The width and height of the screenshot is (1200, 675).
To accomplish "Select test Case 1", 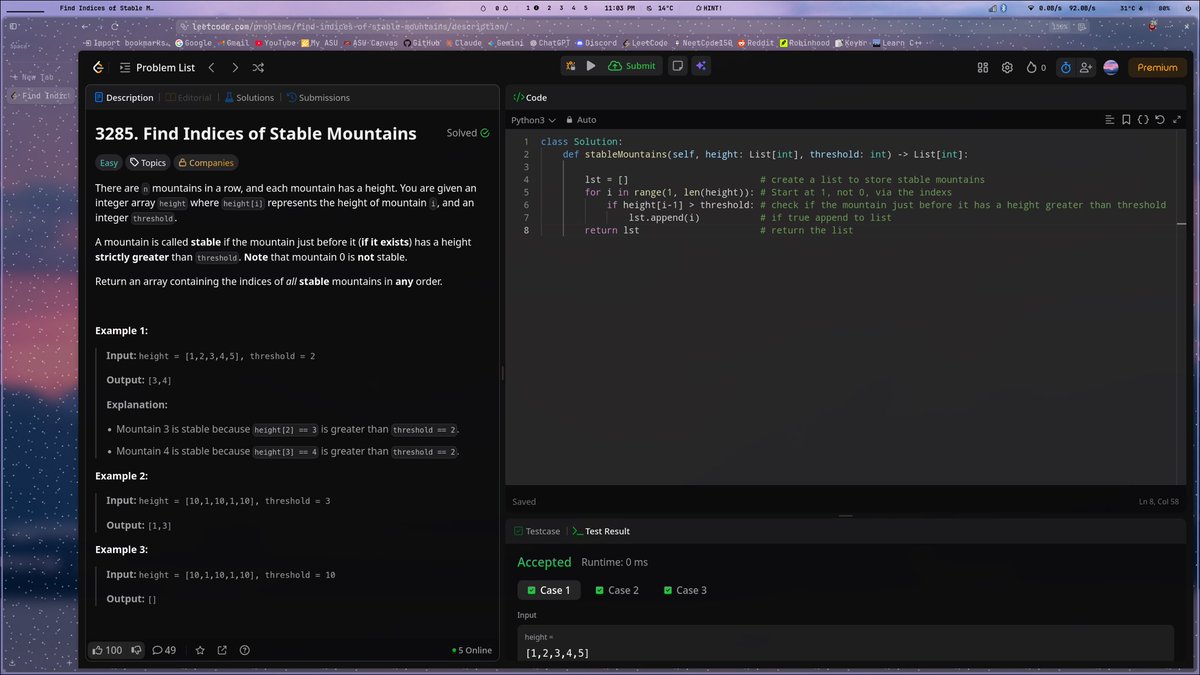I will click(548, 590).
